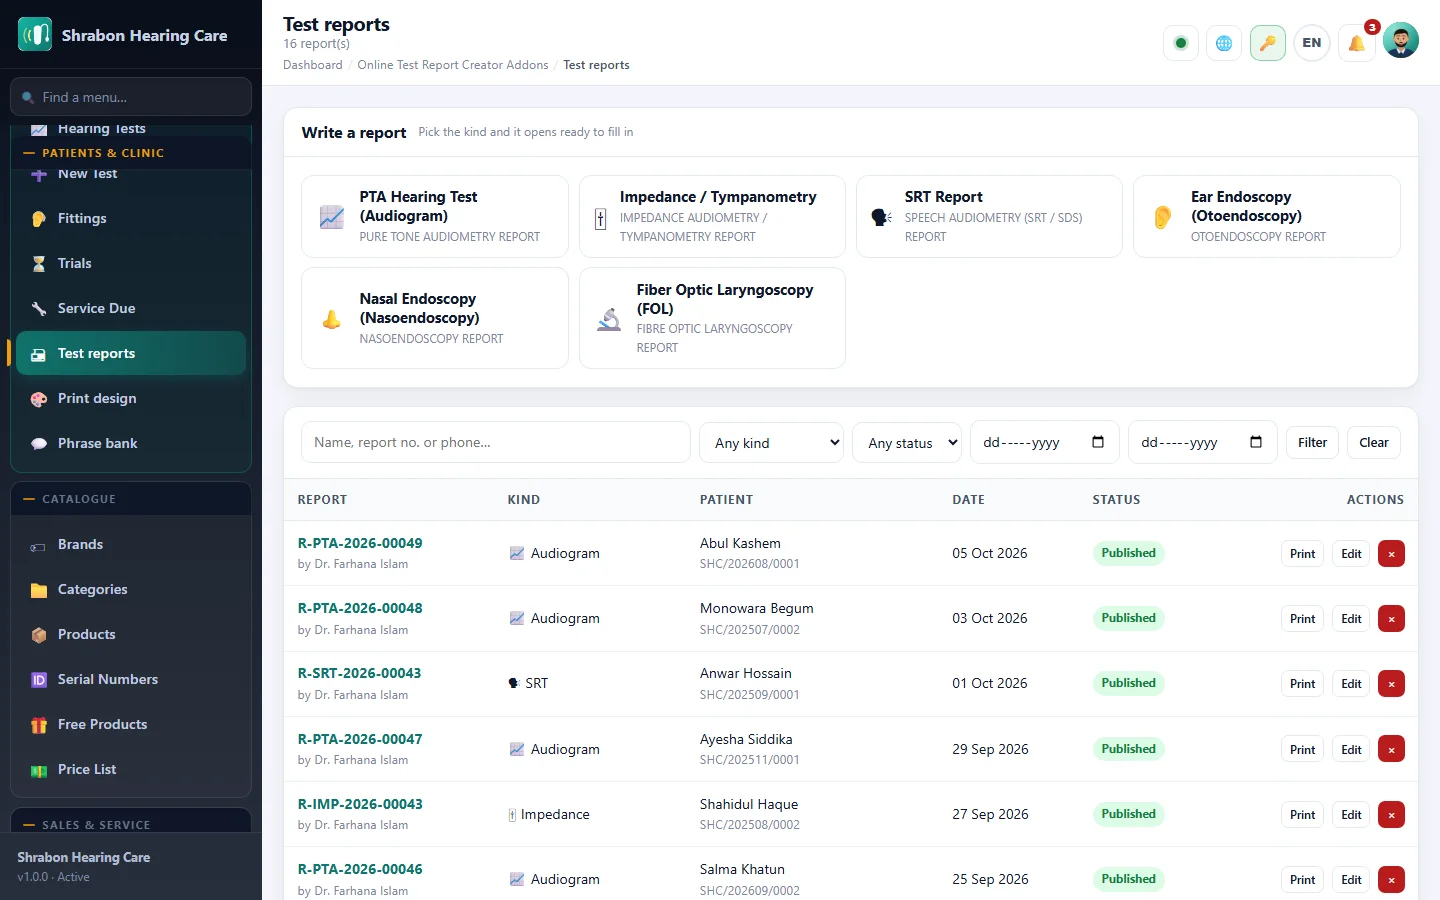Click the Trials hourglass icon
The image size is (1440, 900).
click(x=39, y=264)
